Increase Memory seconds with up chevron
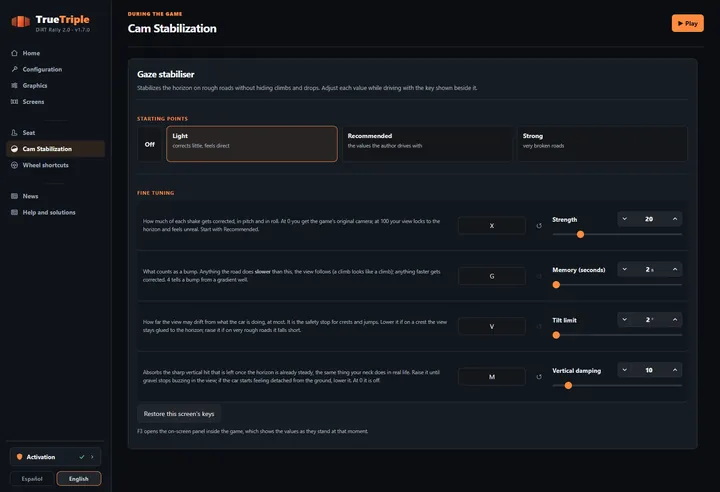 [675, 270]
